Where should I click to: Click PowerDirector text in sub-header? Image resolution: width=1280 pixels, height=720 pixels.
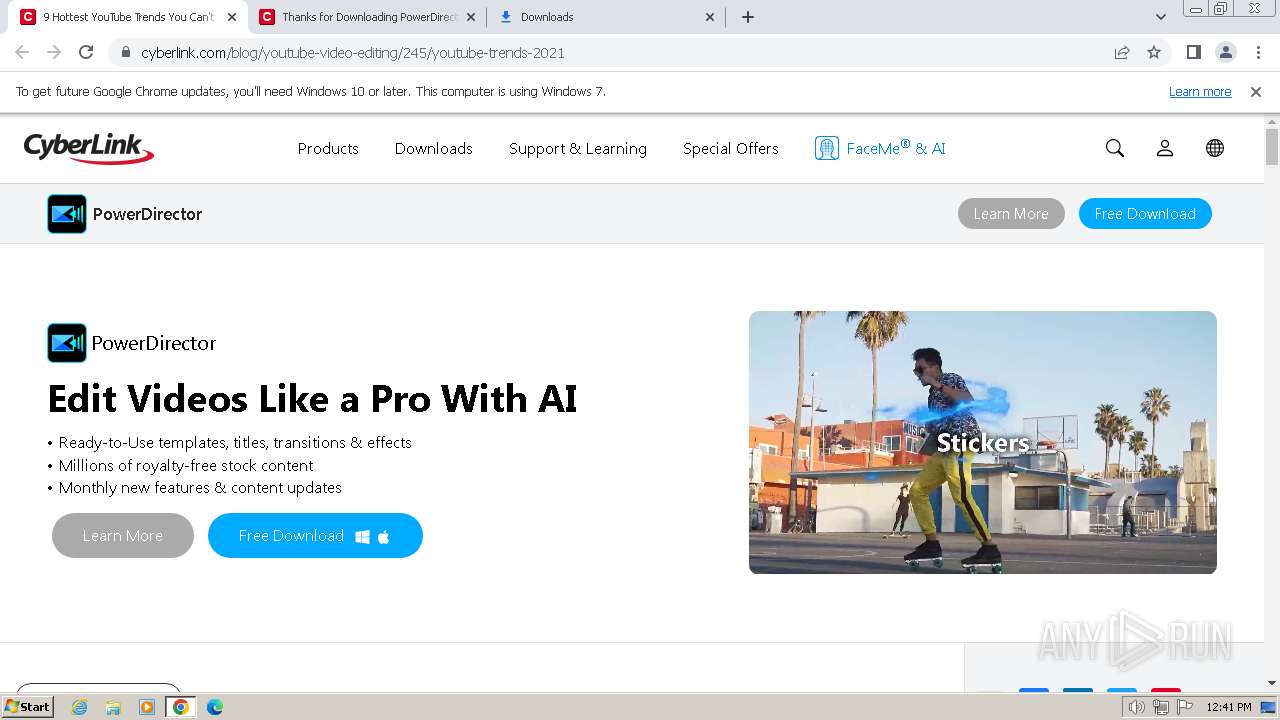147,214
